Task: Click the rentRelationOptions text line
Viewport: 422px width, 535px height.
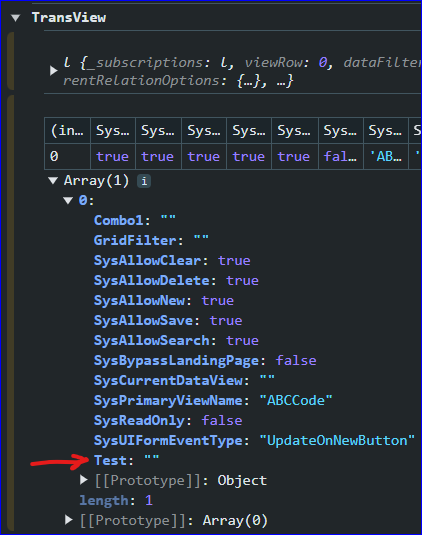Action: tap(178, 81)
